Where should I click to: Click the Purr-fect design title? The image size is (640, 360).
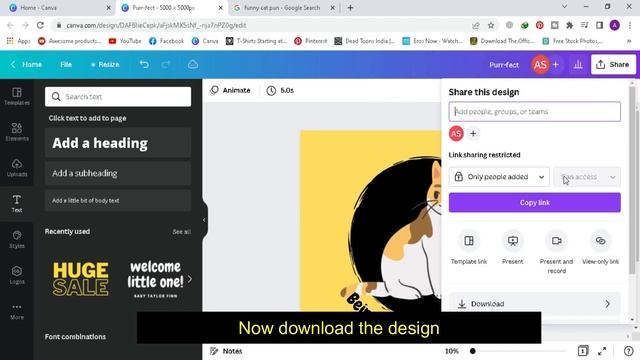tap(504, 64)
